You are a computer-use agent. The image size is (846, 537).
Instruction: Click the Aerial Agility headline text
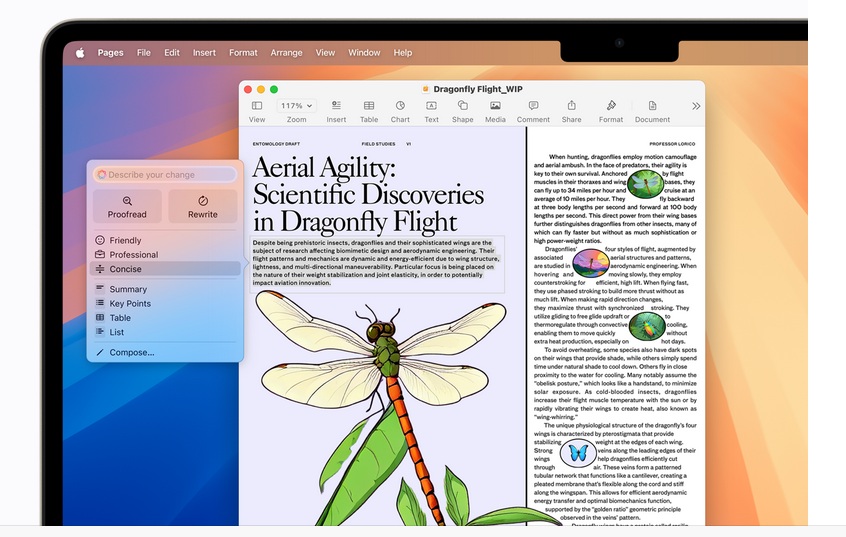pyautogui.click(x=368, y=194)
